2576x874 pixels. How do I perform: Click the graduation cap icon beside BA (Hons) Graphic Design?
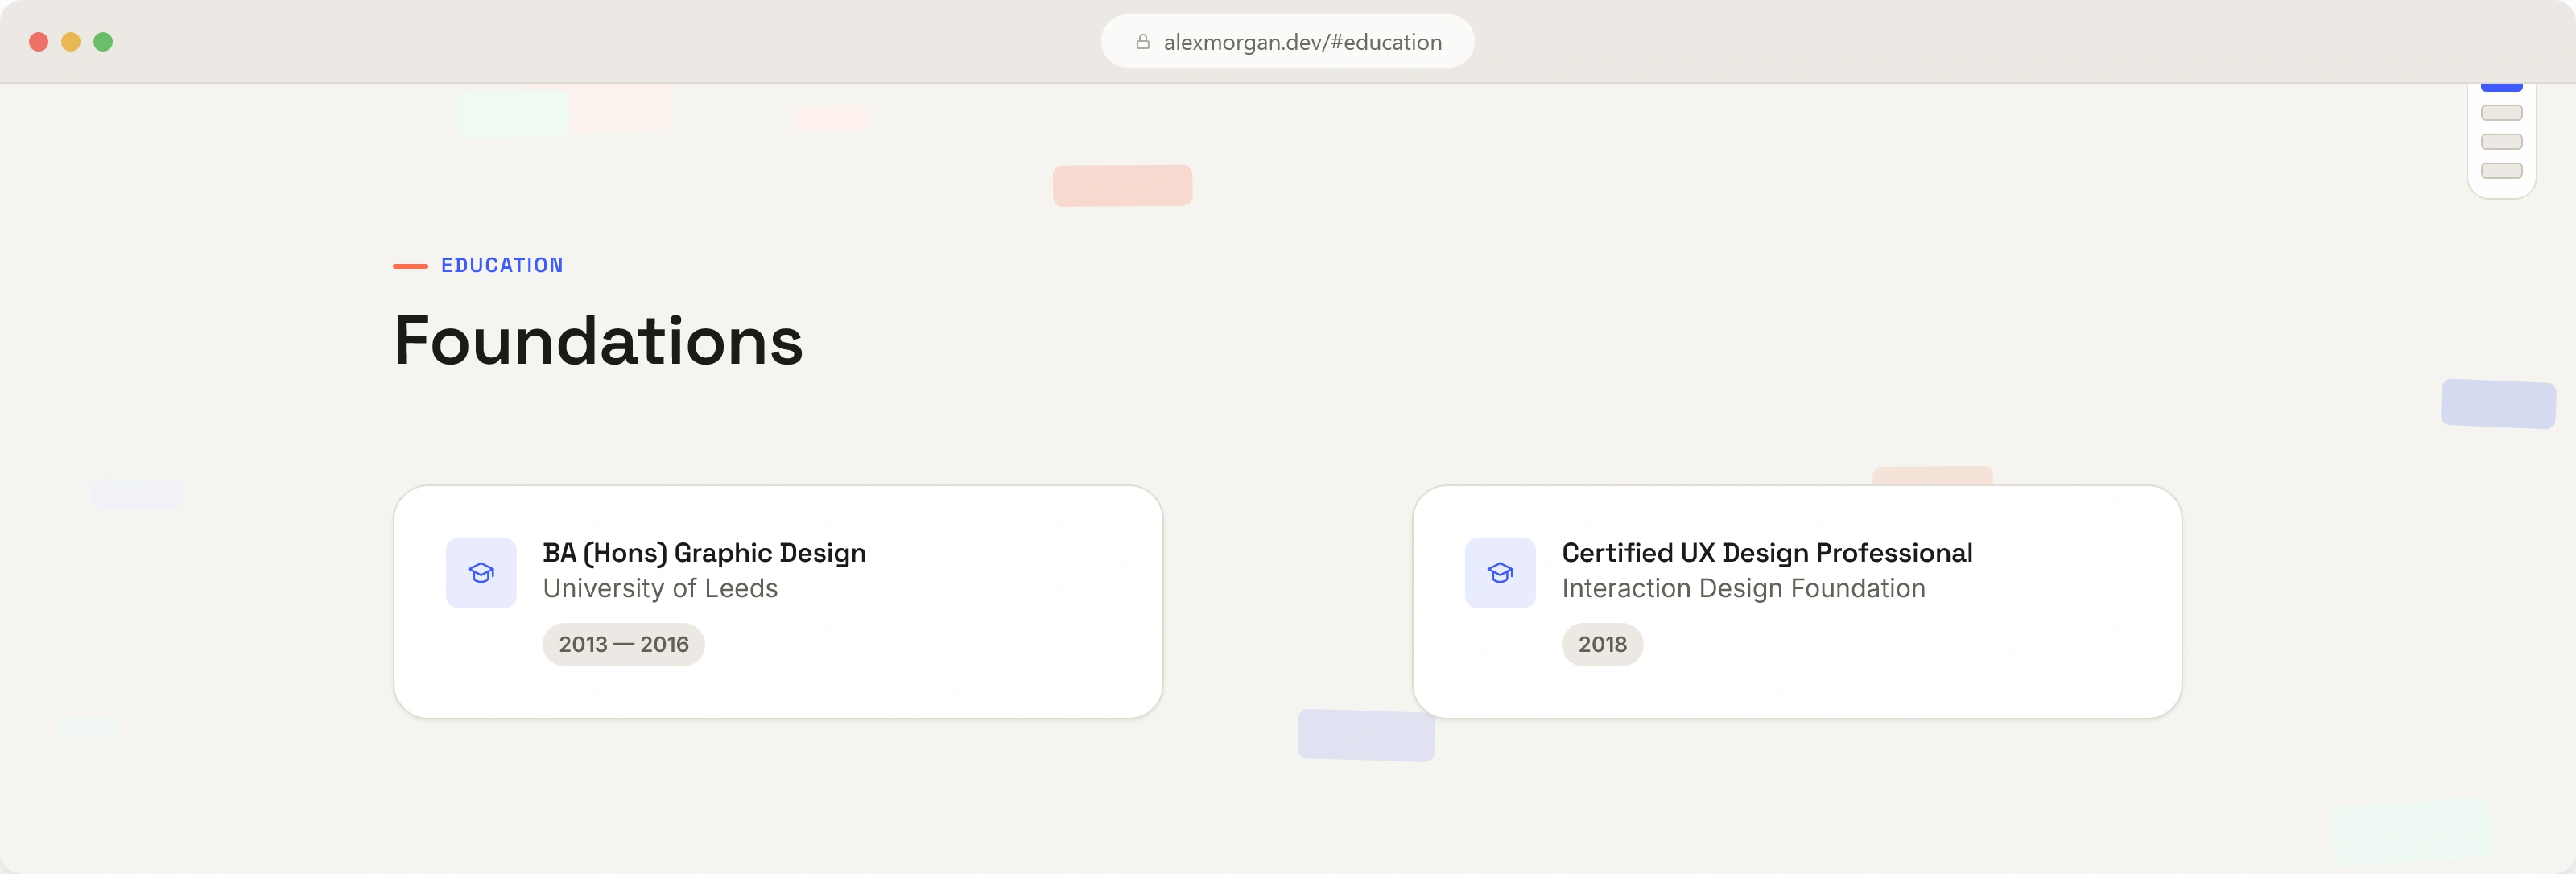pos(481,573)
